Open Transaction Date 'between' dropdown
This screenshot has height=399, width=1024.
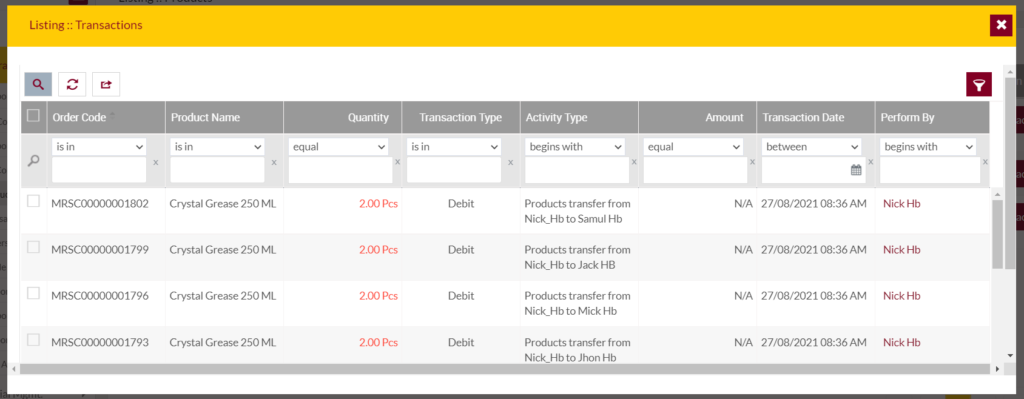(x=811, y=147)
